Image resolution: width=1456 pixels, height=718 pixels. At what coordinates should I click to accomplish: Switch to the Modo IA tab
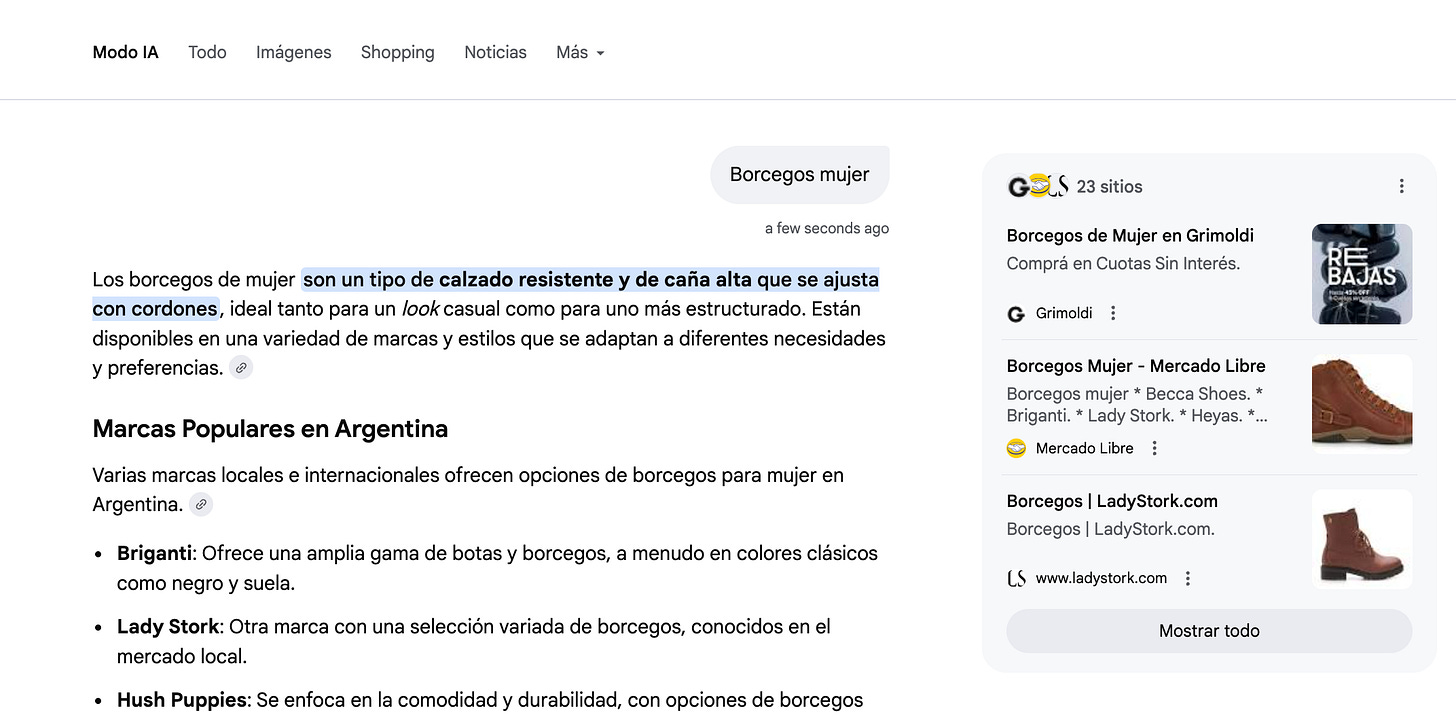click(x=125, y=52)
